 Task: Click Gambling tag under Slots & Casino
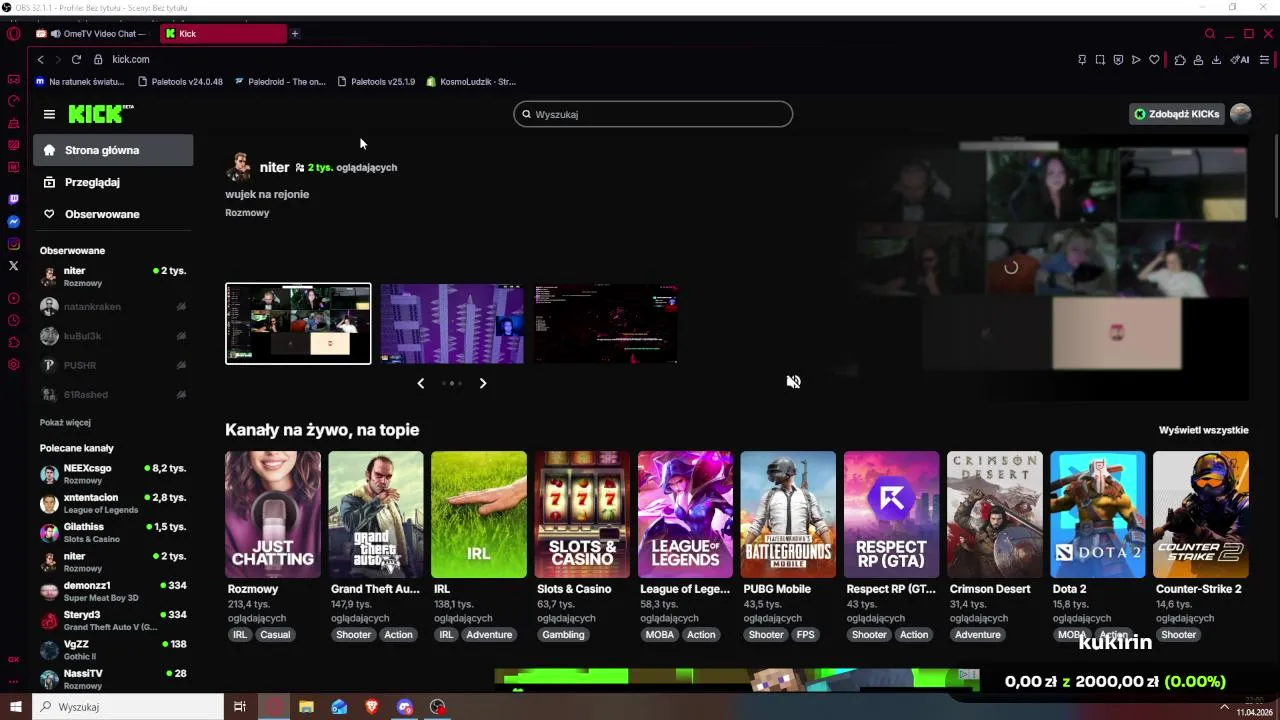point(563,634)
